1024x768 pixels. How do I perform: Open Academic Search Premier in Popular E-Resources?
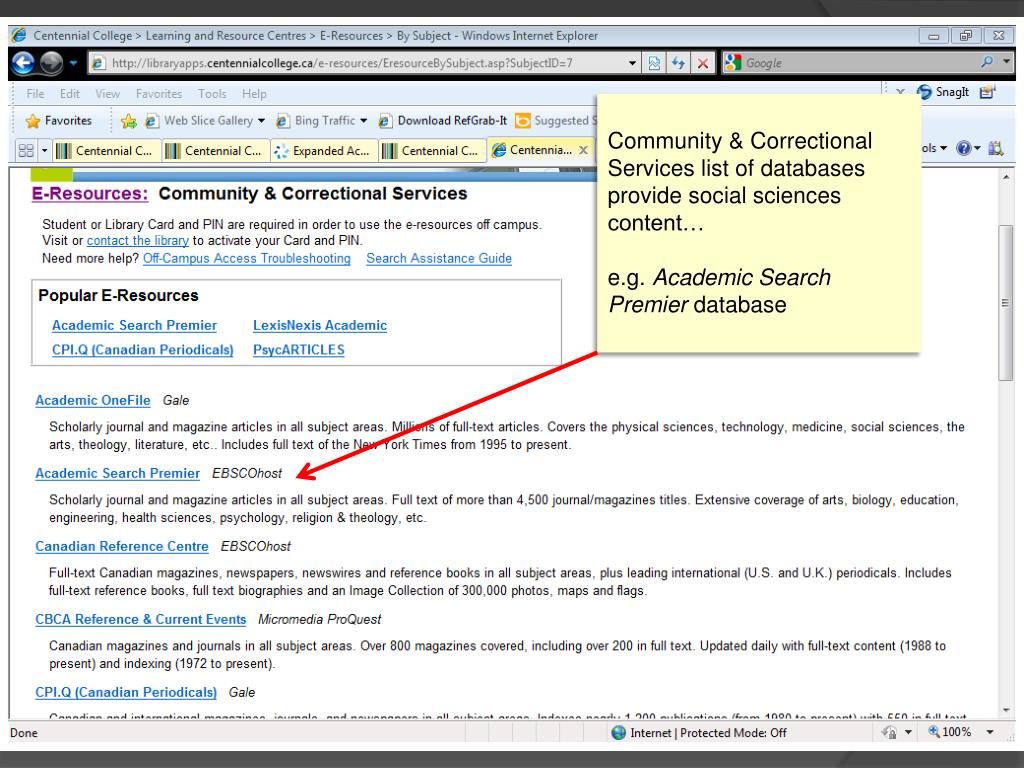point(135,325)
